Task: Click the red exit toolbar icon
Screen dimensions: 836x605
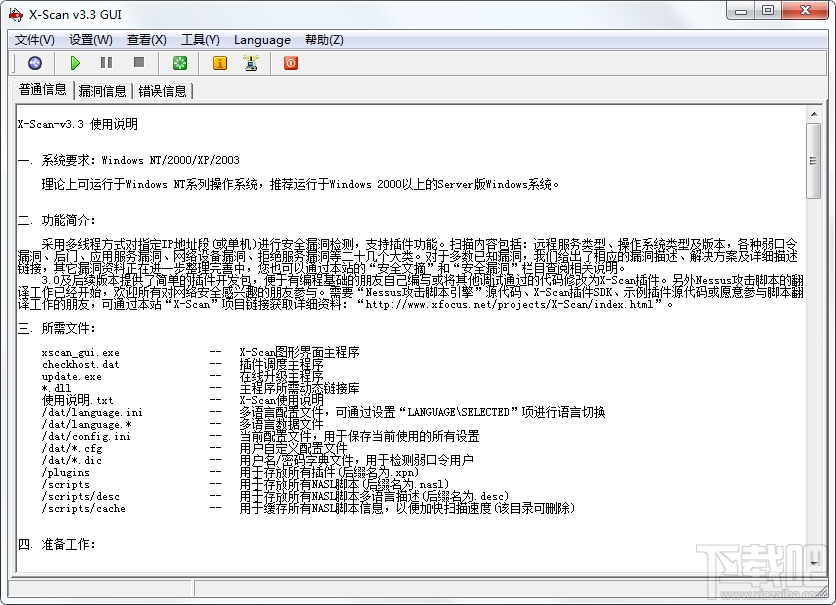Action: [x=291, y=63]
